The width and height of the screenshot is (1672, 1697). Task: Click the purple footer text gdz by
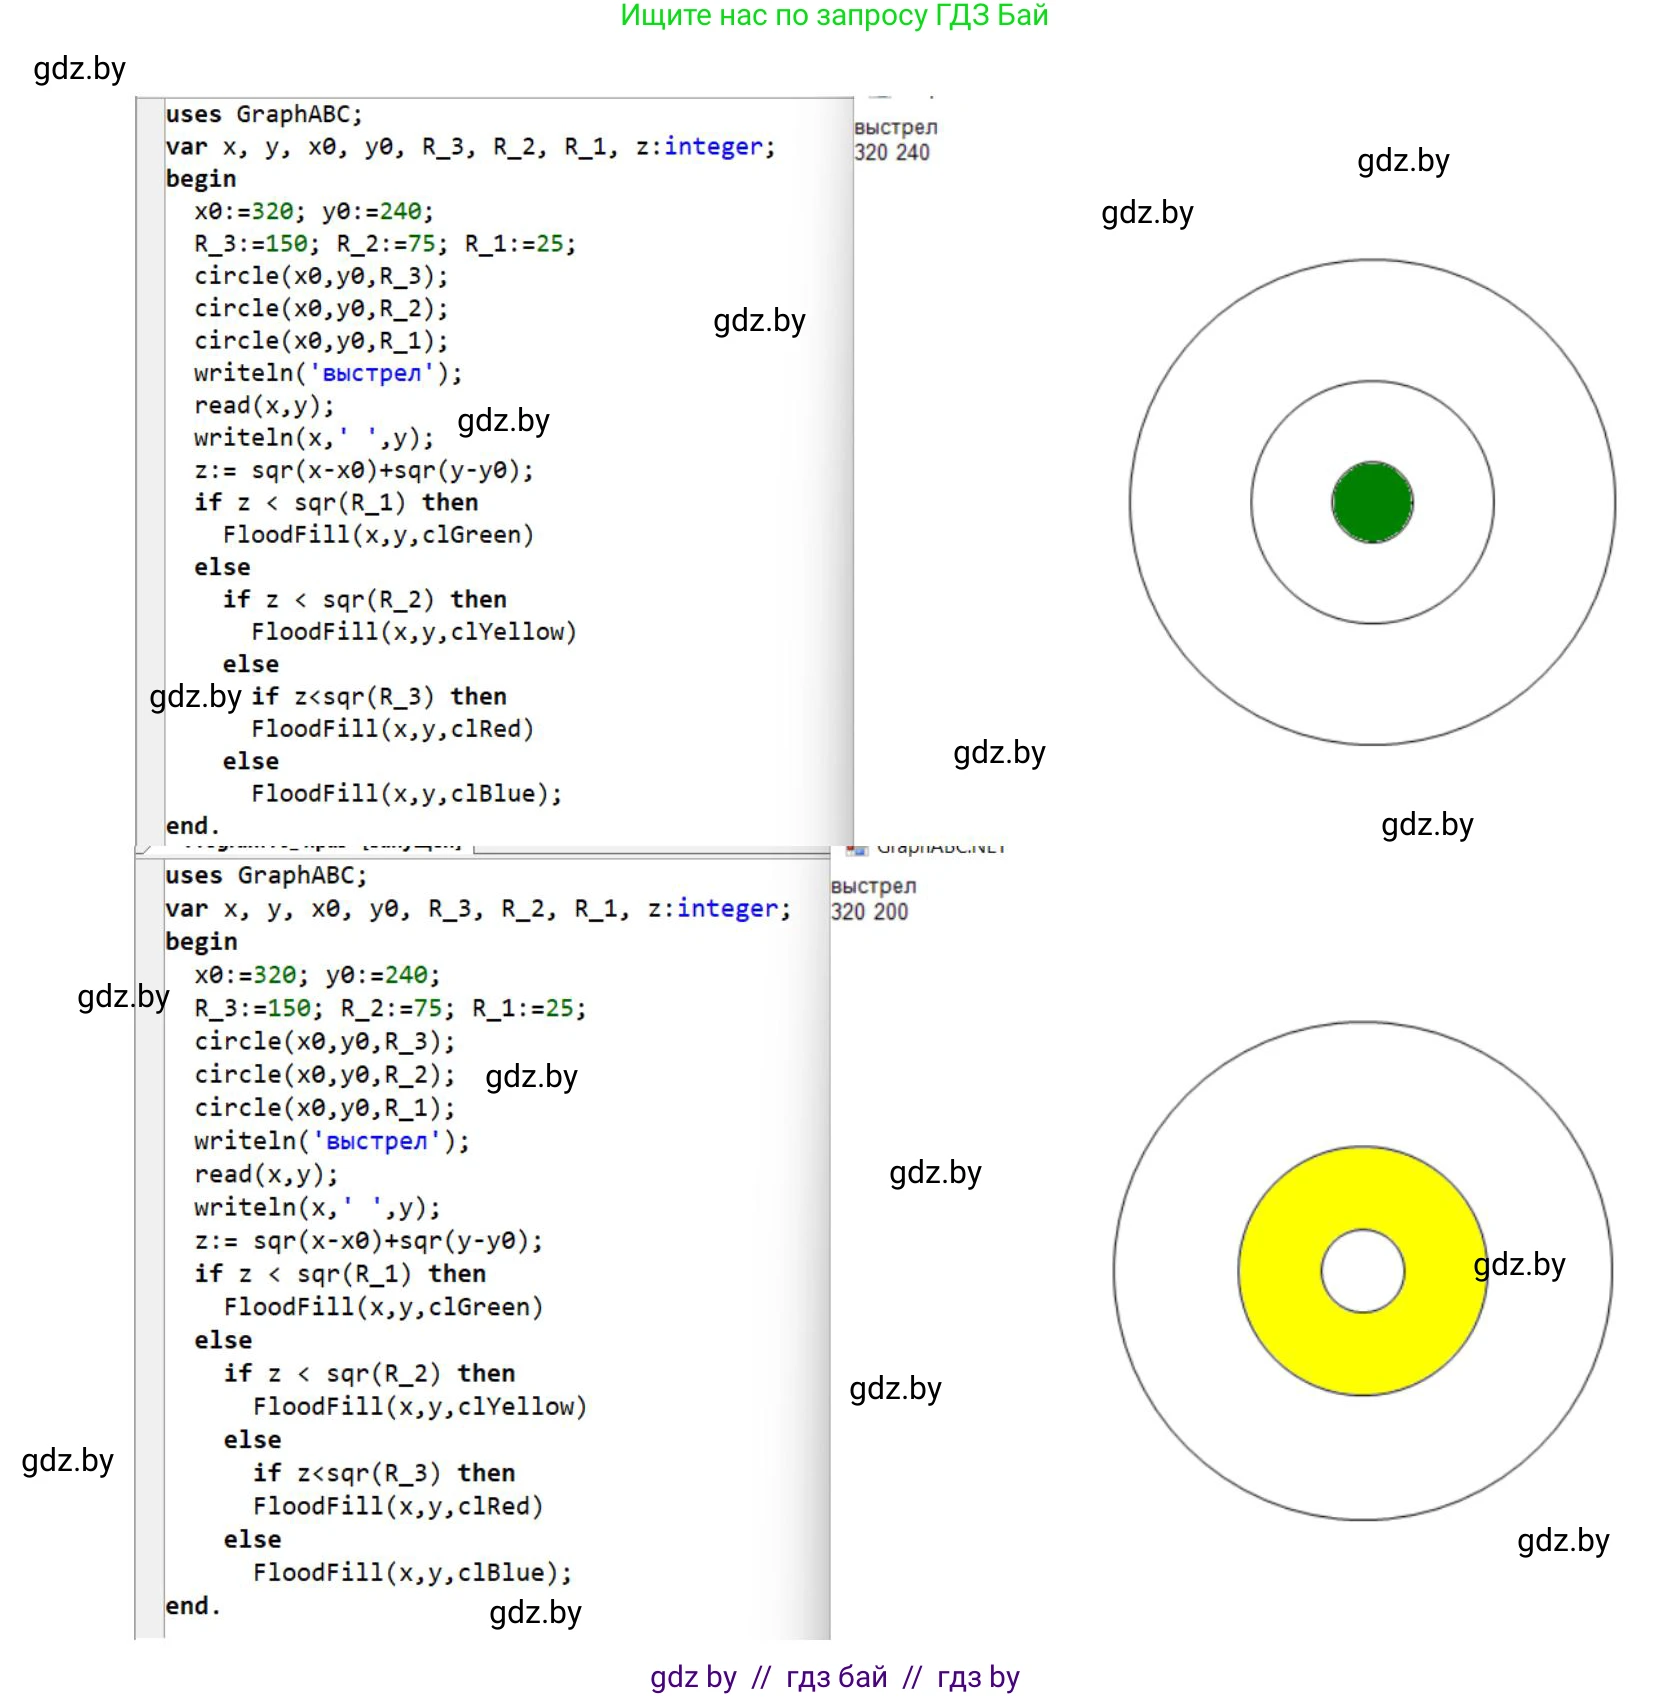[x=693, y=1676]
